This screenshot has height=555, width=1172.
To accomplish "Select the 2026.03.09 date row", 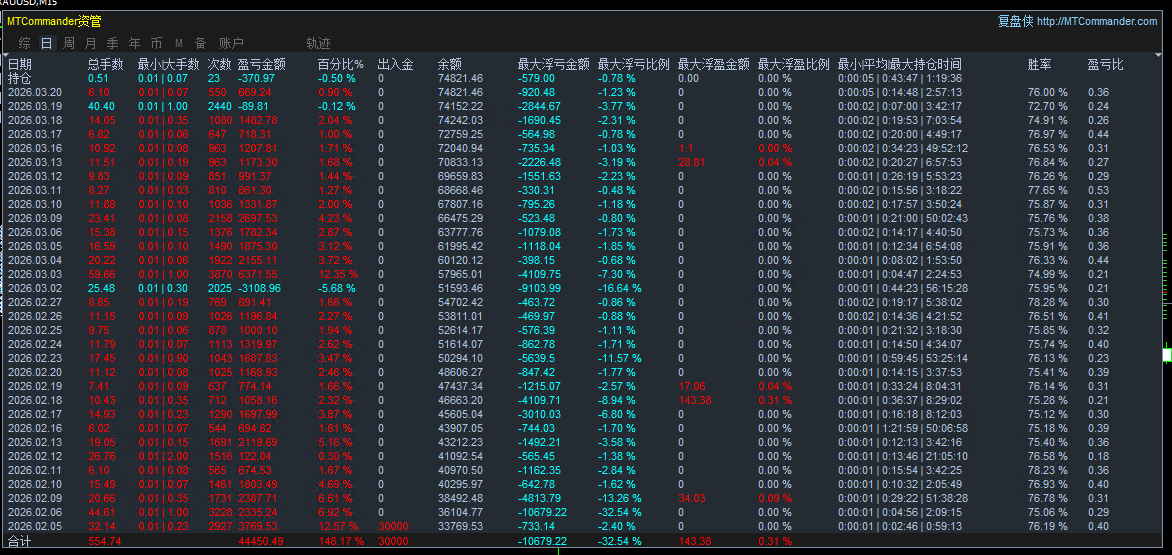I will click(35, 218).
